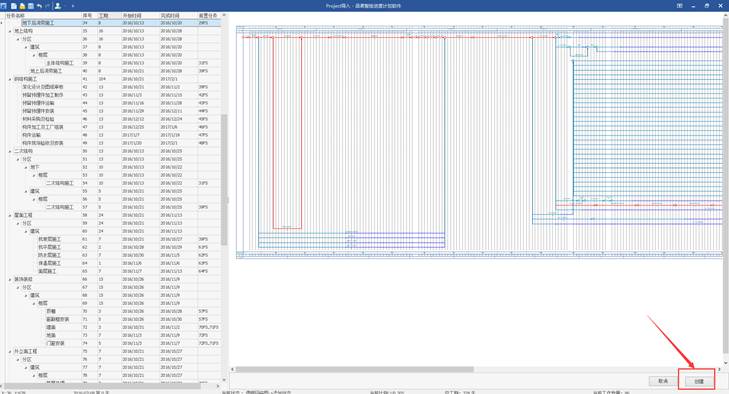
Task: Select the task row numbered 39
Action: tap(113, 63)
